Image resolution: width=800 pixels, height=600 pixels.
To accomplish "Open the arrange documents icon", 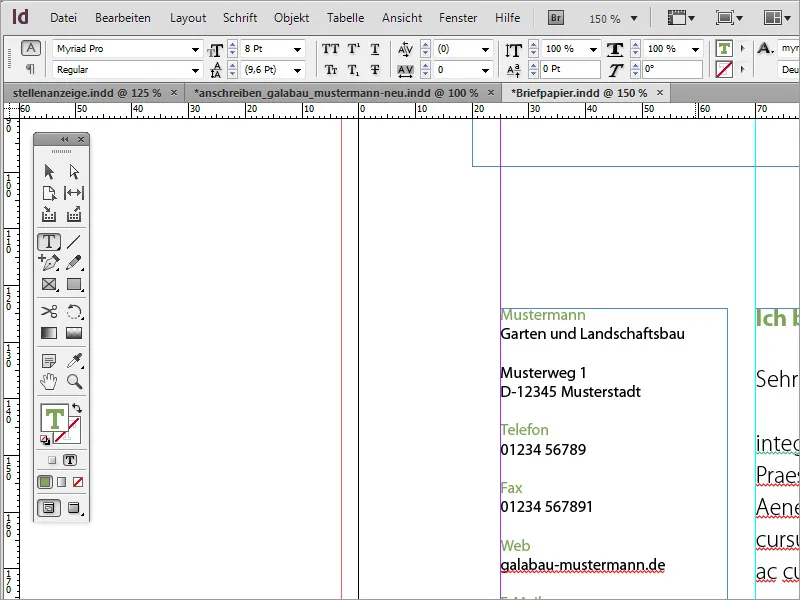I will (x=777, y=18).
